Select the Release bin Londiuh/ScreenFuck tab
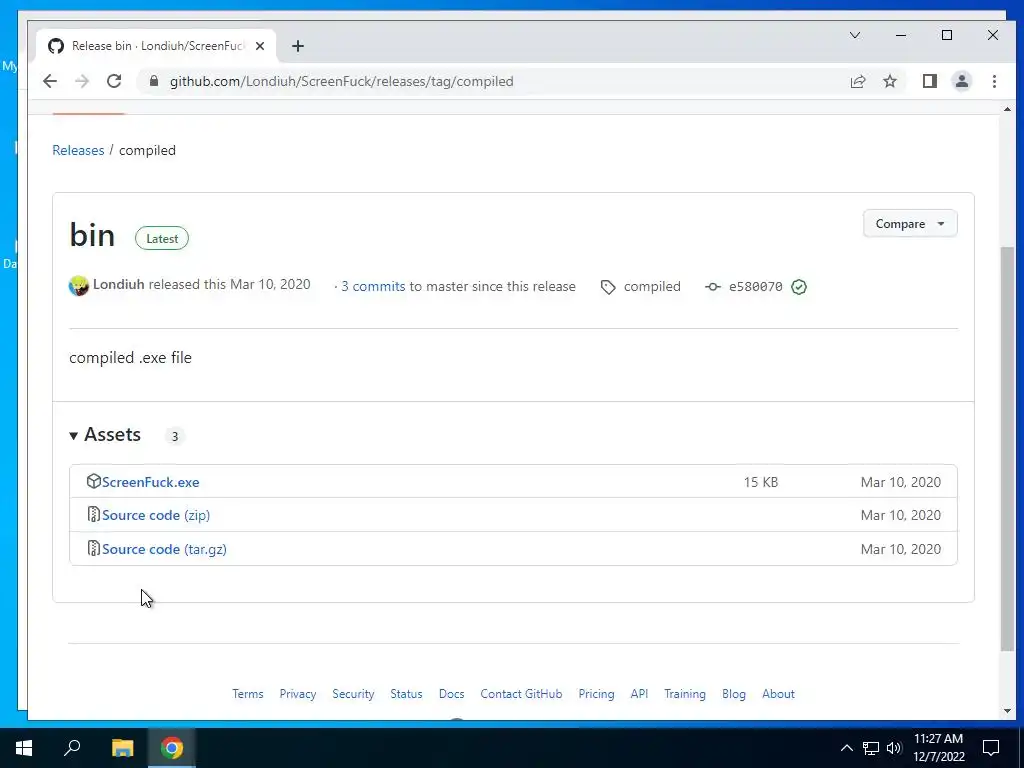The height and width of the screenshot is (768, 1024). pos(157,46)
